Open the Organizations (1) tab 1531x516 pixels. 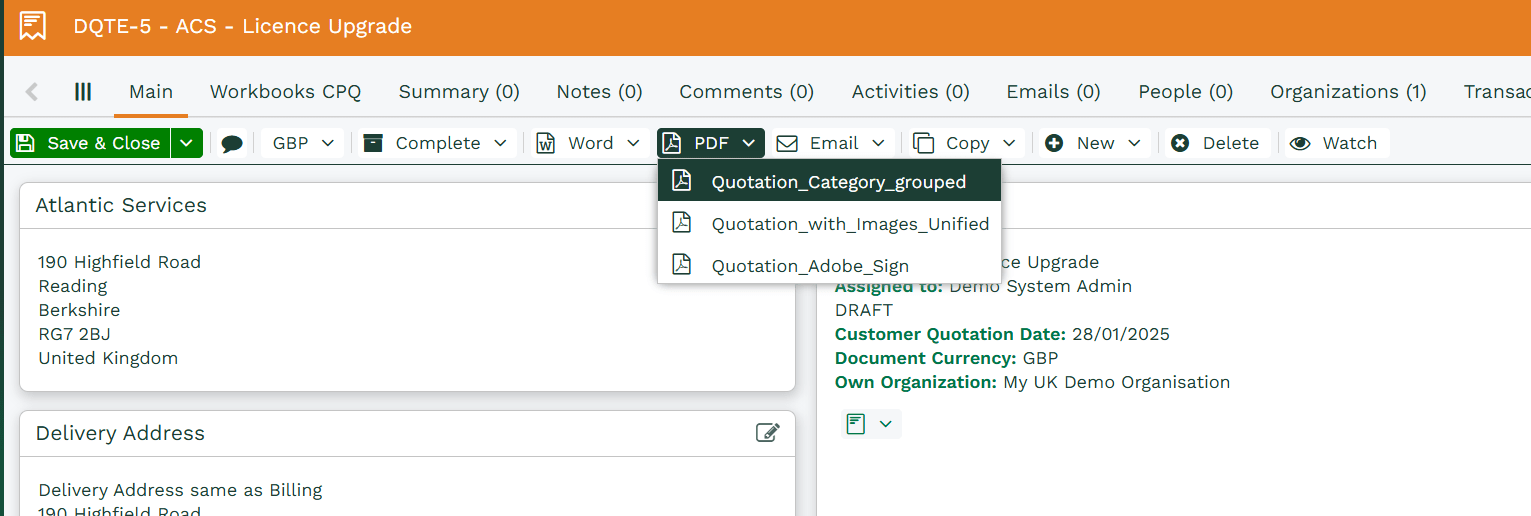(1348, 92)
